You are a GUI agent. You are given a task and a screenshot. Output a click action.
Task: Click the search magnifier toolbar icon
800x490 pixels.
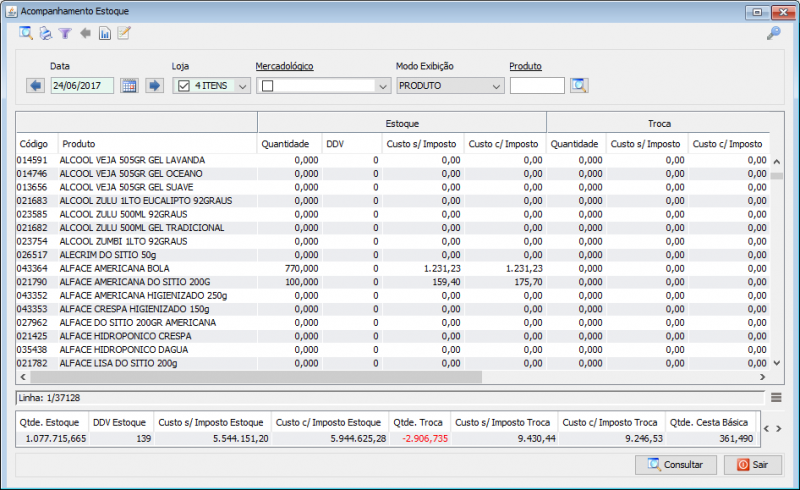coord(26,33)
